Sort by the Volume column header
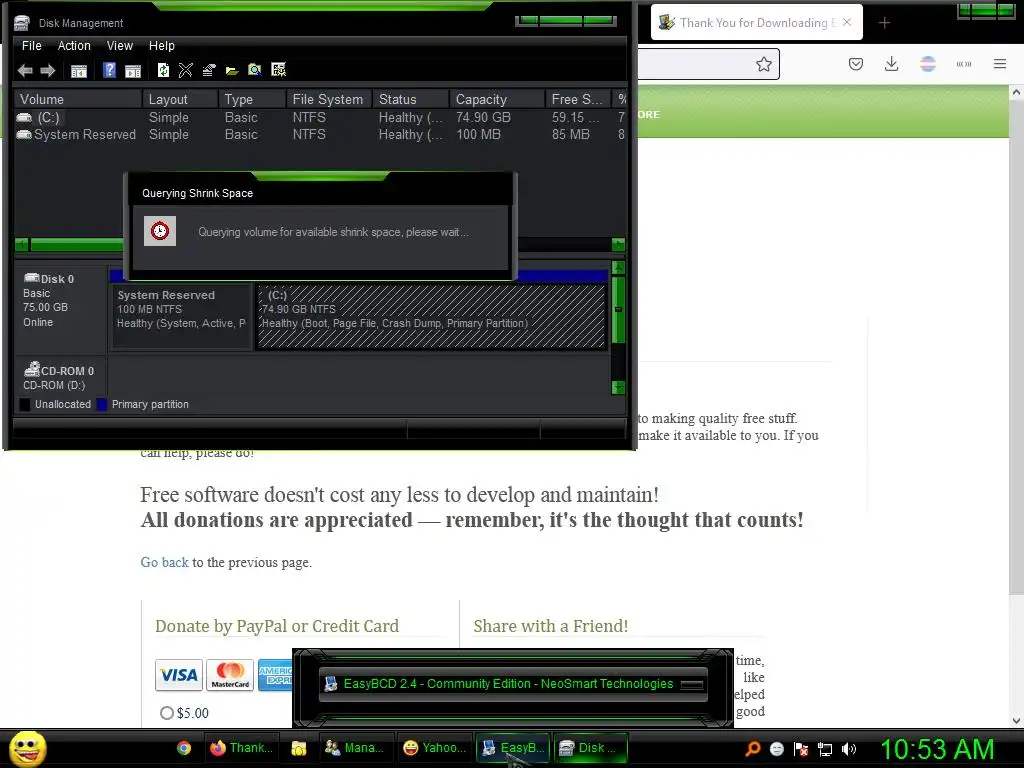Viewport: 1024px width, 768px height. pos(78,99)
